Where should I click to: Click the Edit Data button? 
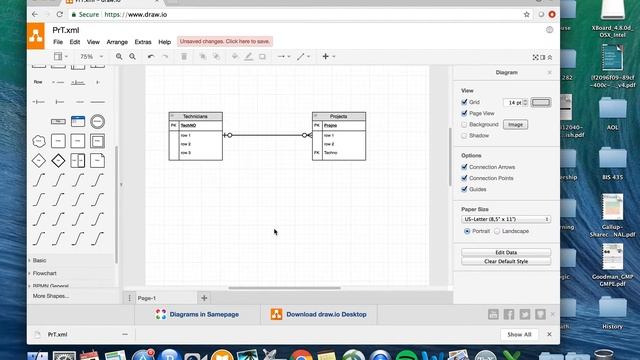coord(506,252)
